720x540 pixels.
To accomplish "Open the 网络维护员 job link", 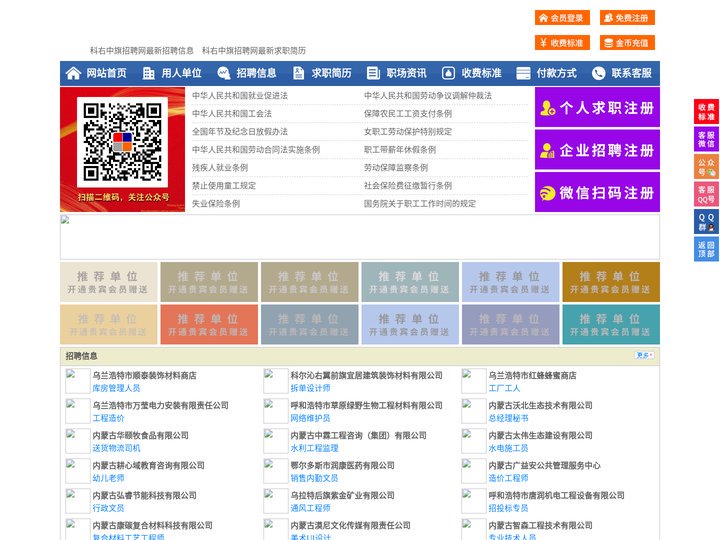I will pyautogui.click(x=310, y=418).
